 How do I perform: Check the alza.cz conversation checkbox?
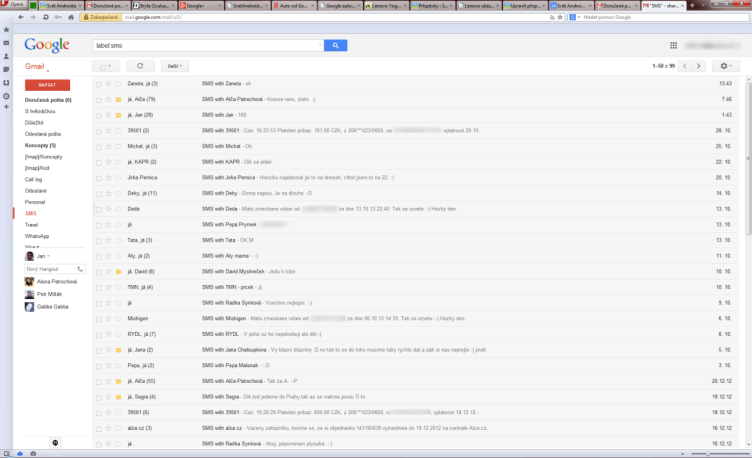(x=99, y=429)
